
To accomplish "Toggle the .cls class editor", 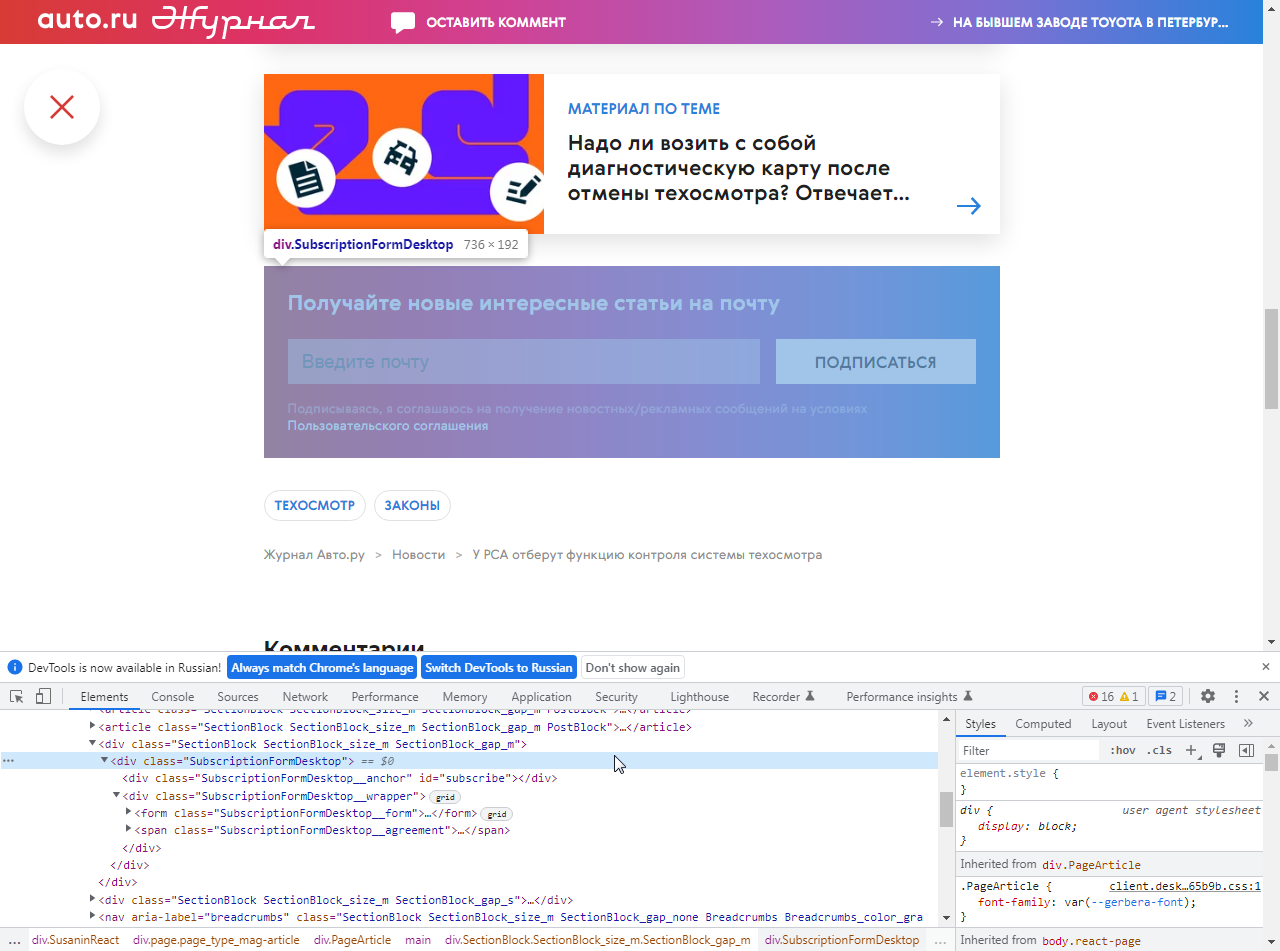I will [1159, 749].
